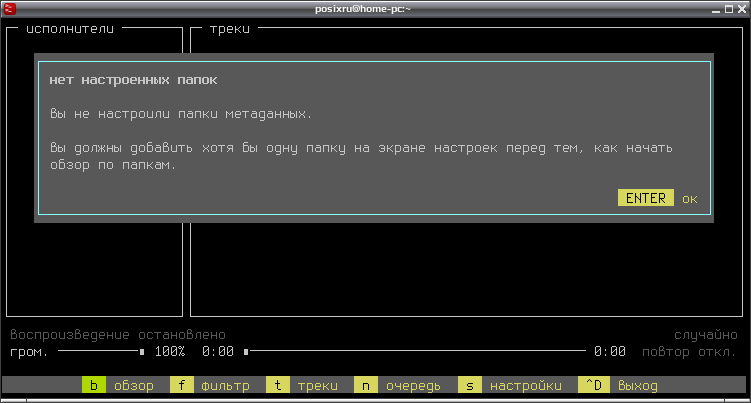Close the terminal window
The height and width of the screenshot is (403, 751).
click(x=742, y=9)
